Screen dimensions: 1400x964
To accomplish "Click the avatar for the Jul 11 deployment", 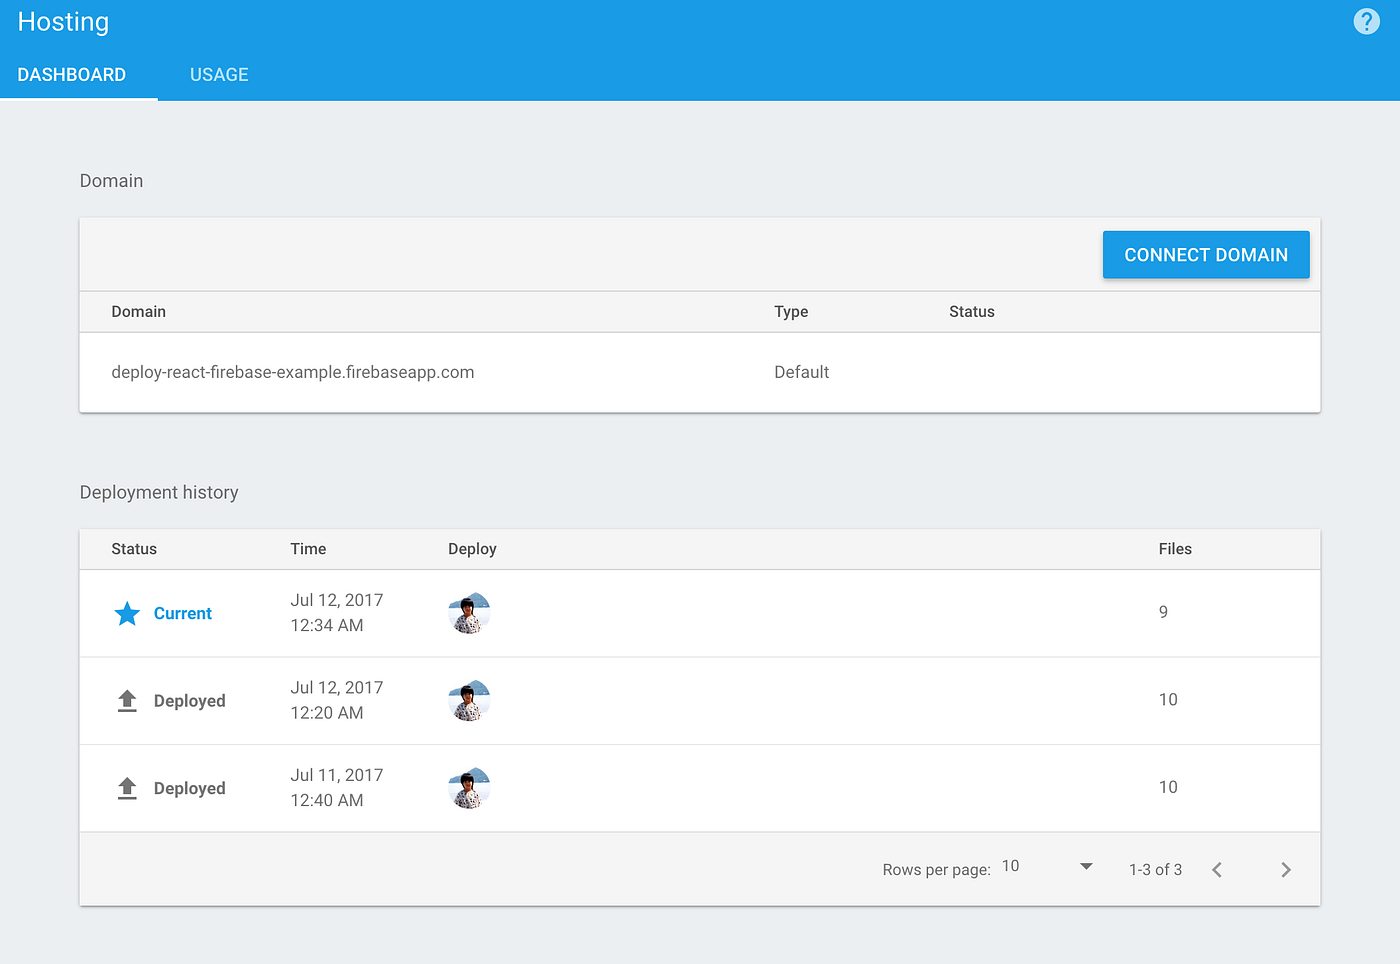I will 469,788.
